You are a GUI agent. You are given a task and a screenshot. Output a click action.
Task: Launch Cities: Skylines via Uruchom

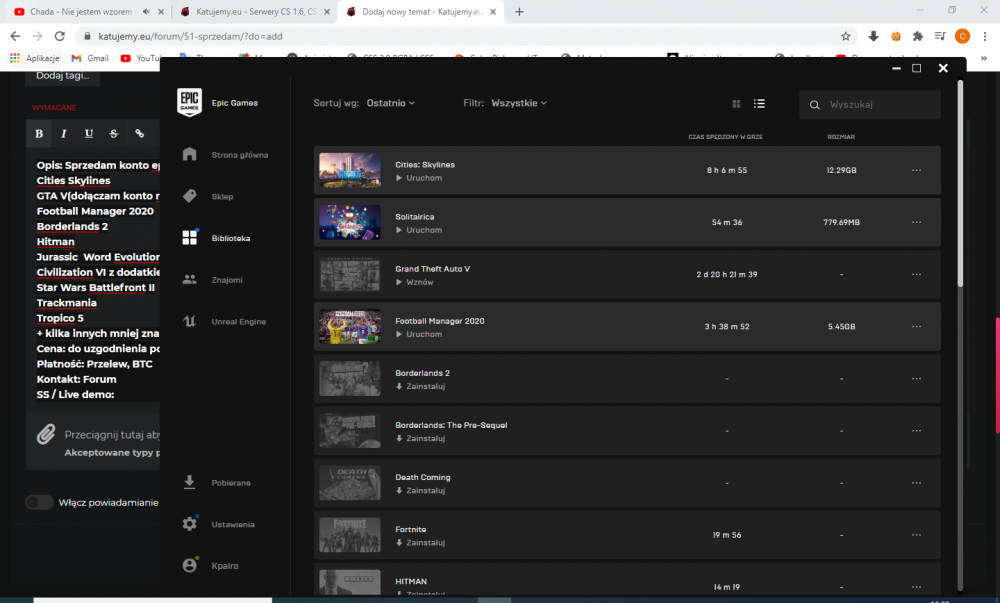tap(419, 178)
